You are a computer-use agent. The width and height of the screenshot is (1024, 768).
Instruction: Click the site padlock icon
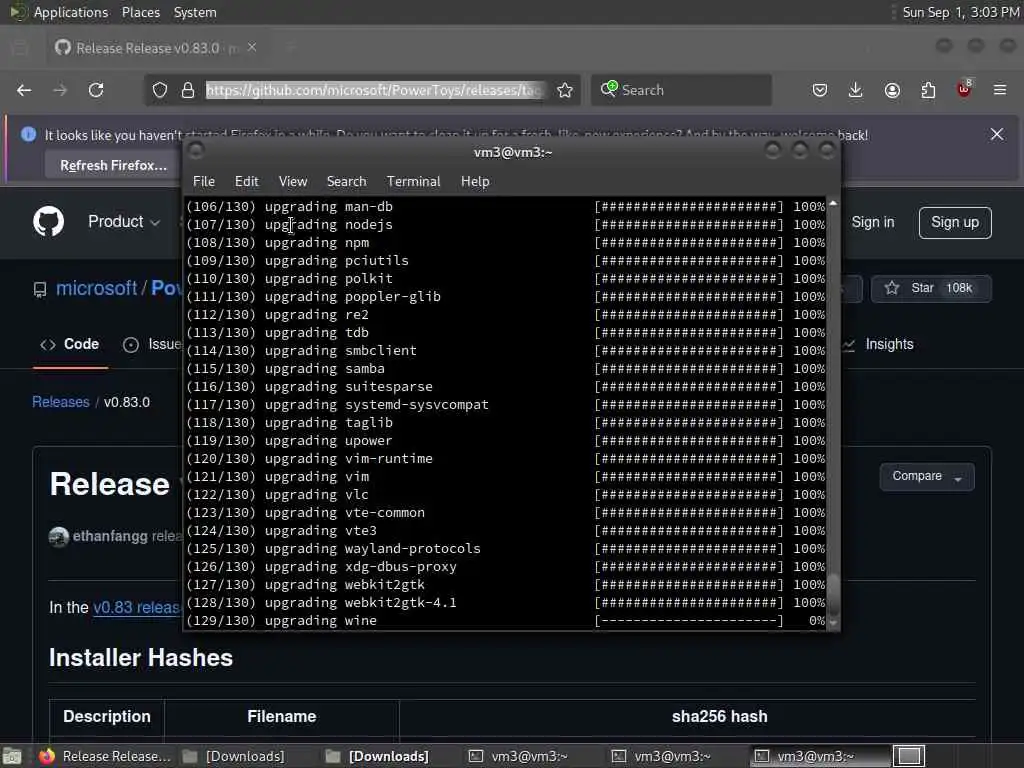pyautogui.click(x=188, y=90)
